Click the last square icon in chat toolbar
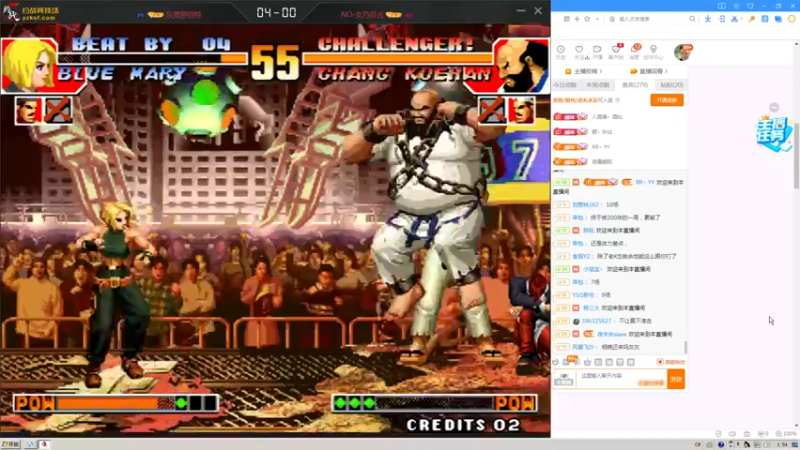This screenshot has height=450, width=800. [631, 362]
